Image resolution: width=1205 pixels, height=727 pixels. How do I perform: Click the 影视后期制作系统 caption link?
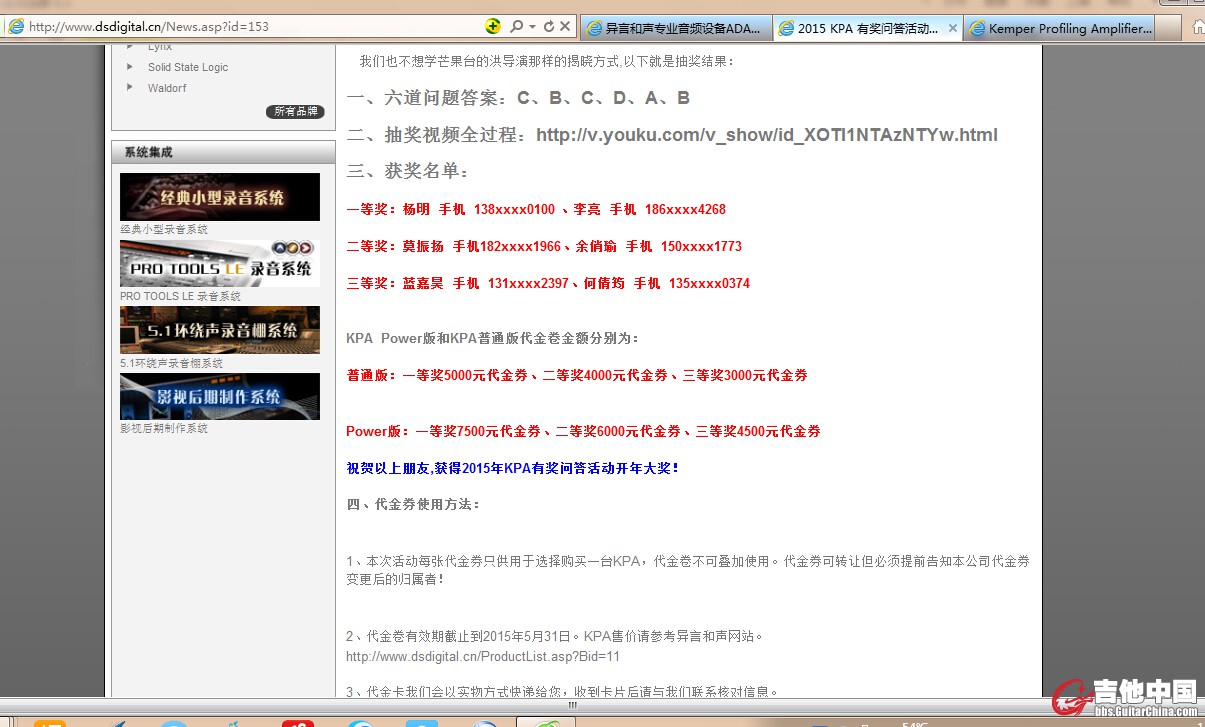(x=164, y=428)
